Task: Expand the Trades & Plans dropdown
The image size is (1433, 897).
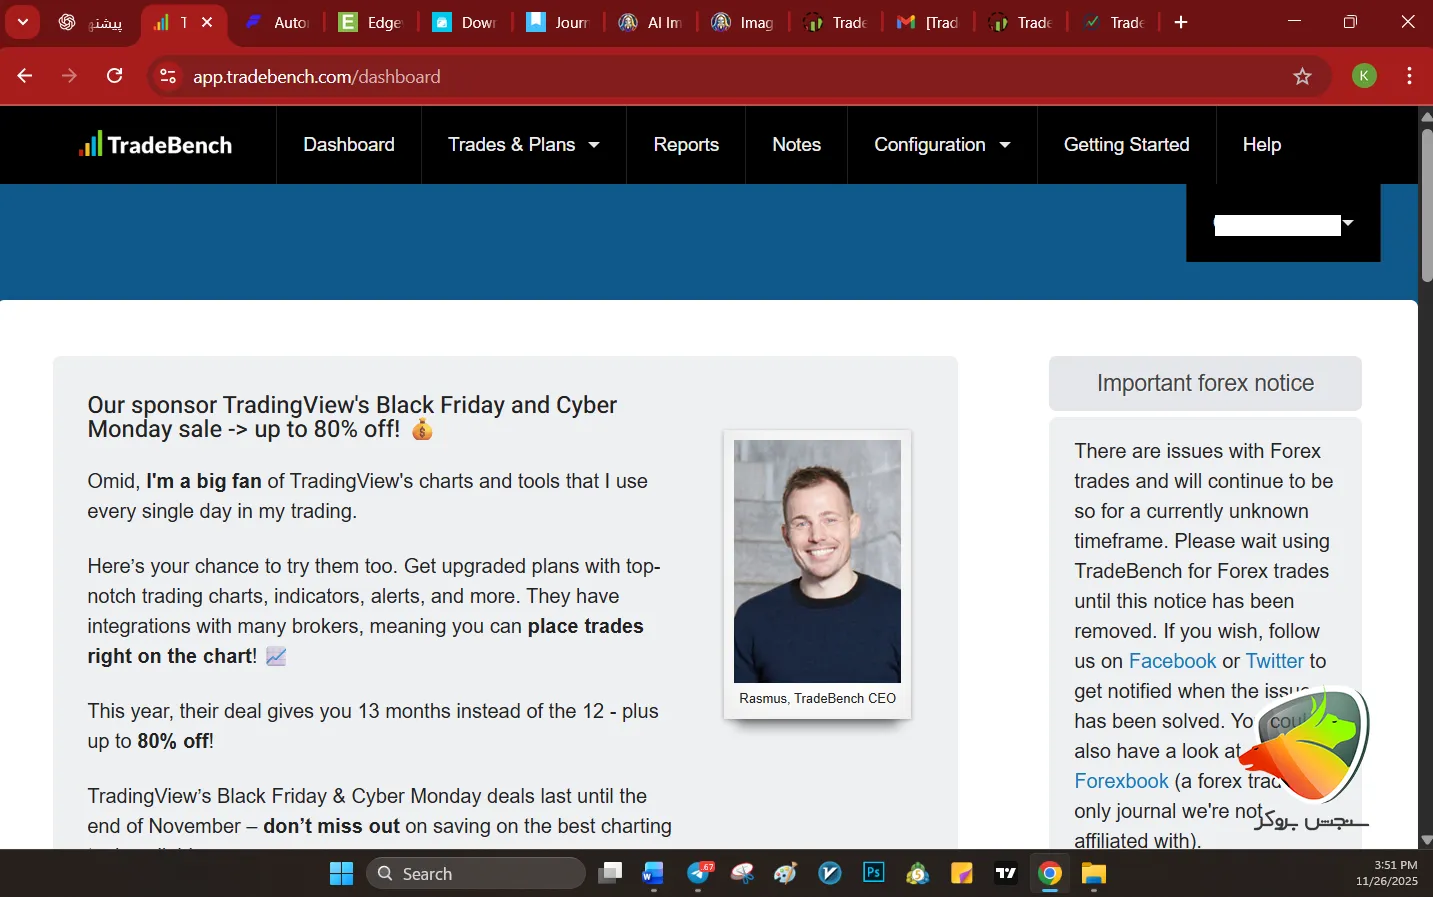Action: (x=523, y=145)
